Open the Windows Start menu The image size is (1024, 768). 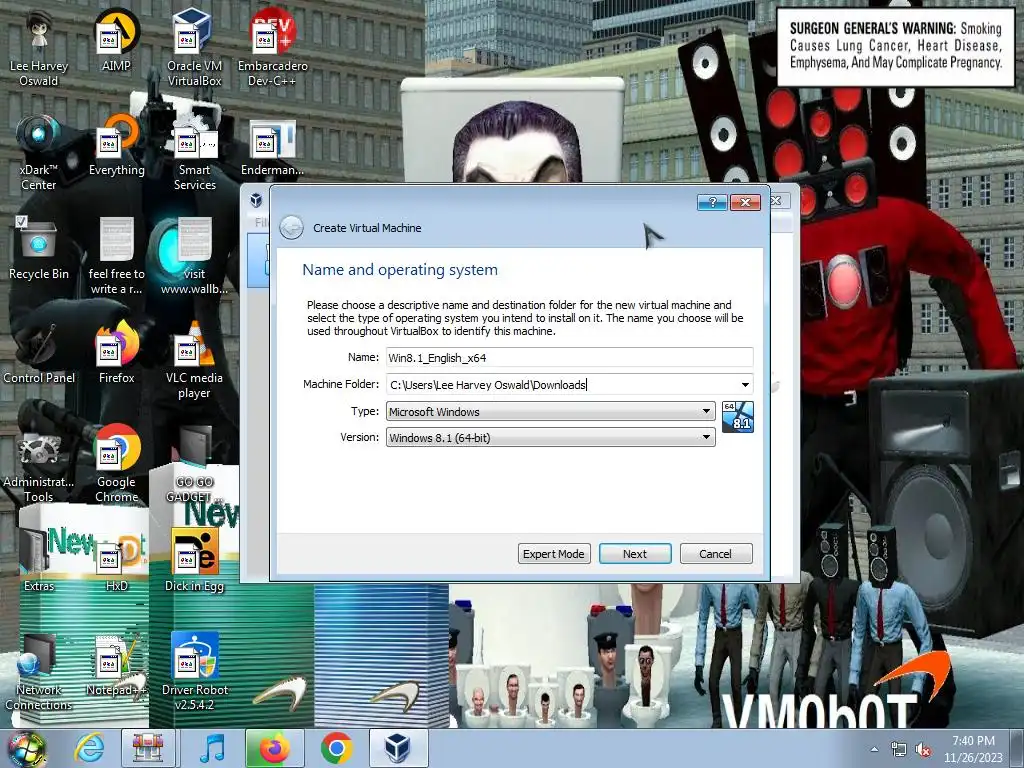coord(26,748)
